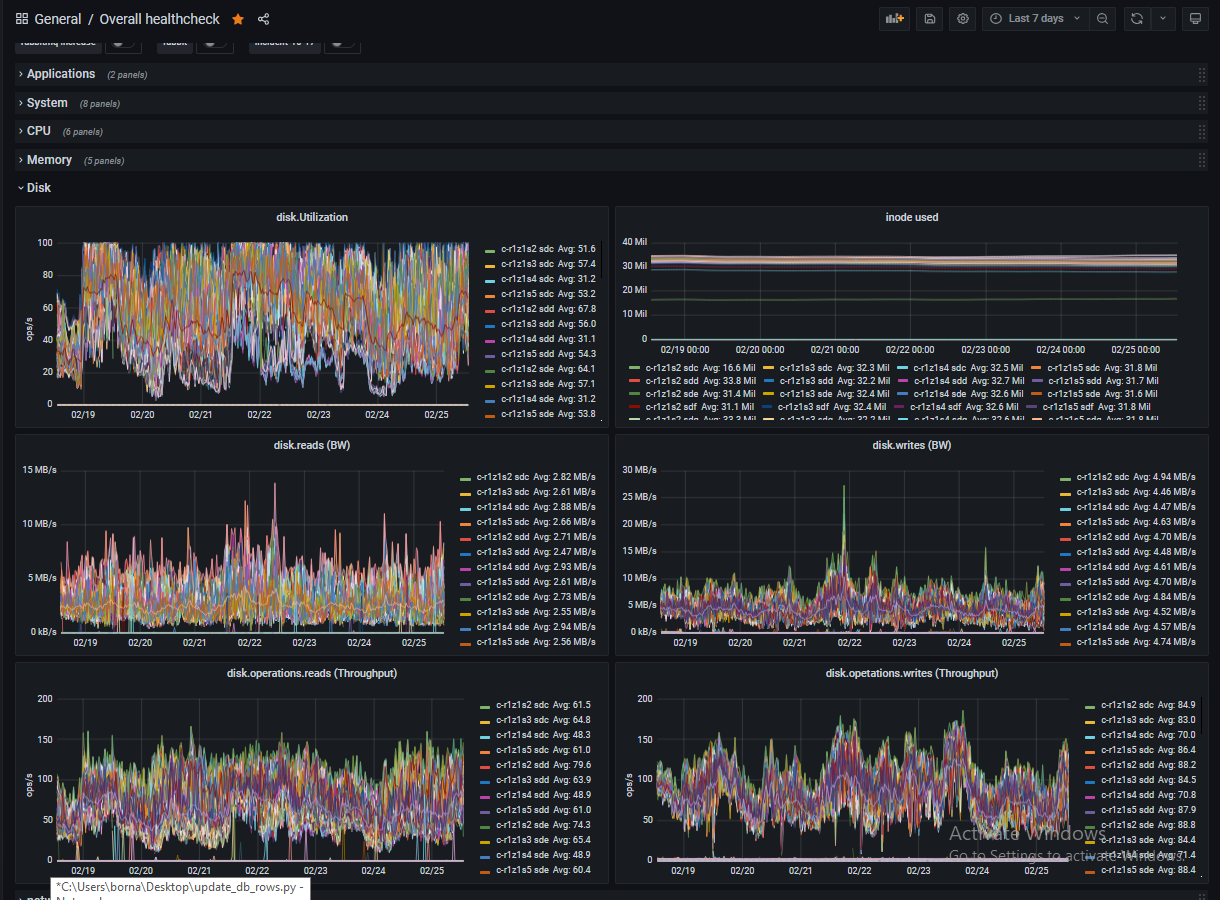Image resolution: width=1220 pixels, height=900 pixels.
Task: Refresh the dashboard
Action: (1137, 19)
